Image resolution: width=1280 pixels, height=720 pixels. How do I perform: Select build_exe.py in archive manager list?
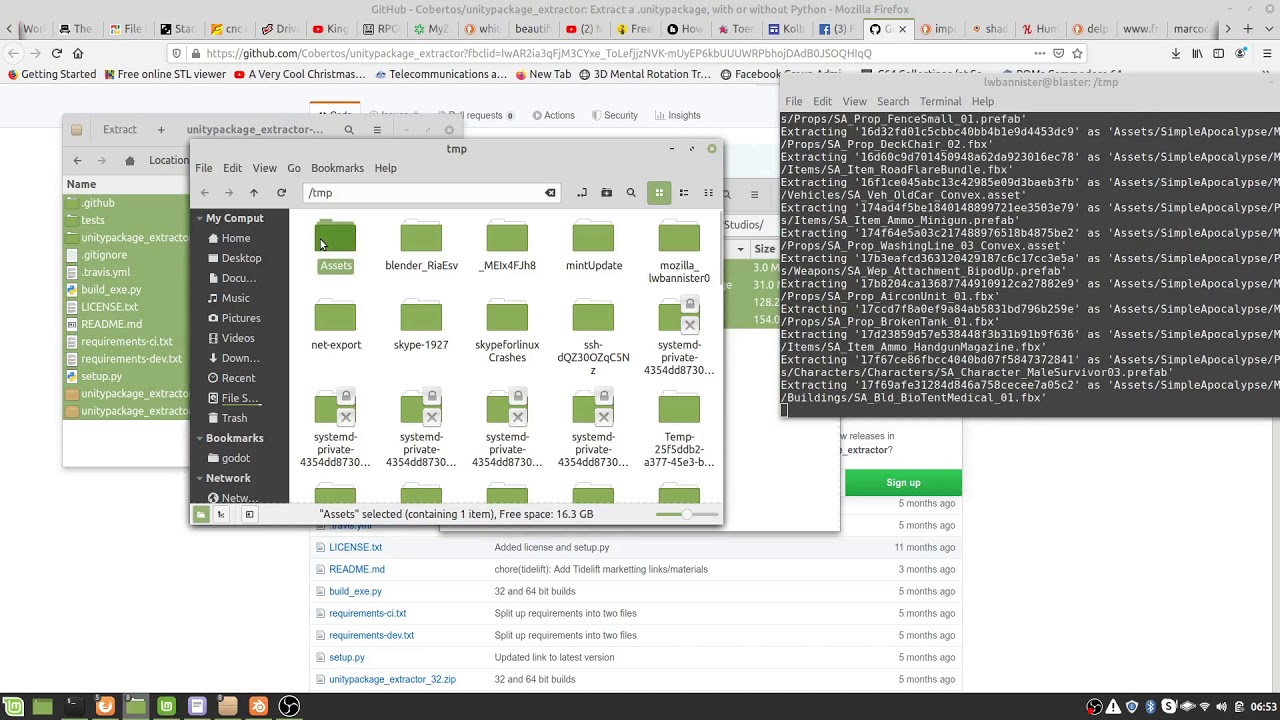[x=111, y=290]
